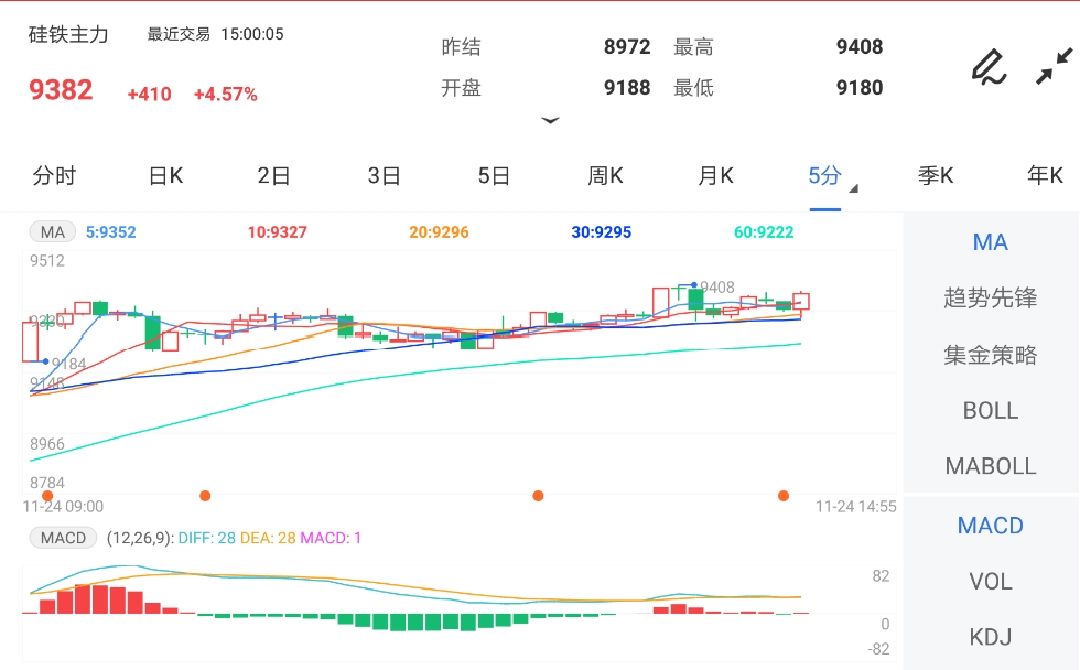
Task: Click the second orange timeline dot
Action: click(205, 495)
